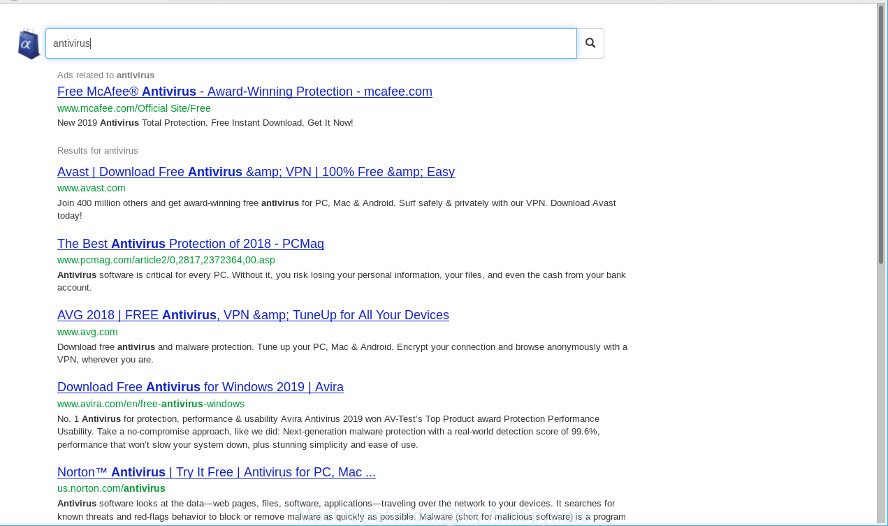Click the Avast 'Join 400 million others' description
Screen dimensions: 888x526
336,209
